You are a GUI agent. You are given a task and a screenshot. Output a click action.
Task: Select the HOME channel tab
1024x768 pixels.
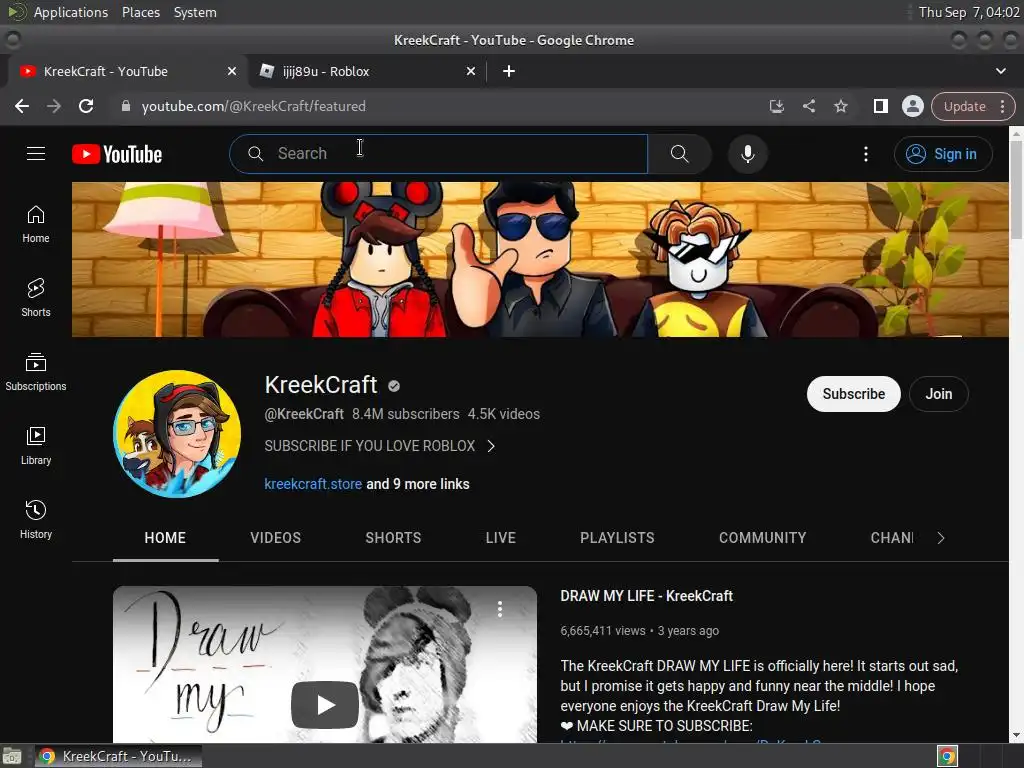pos(165,538)
